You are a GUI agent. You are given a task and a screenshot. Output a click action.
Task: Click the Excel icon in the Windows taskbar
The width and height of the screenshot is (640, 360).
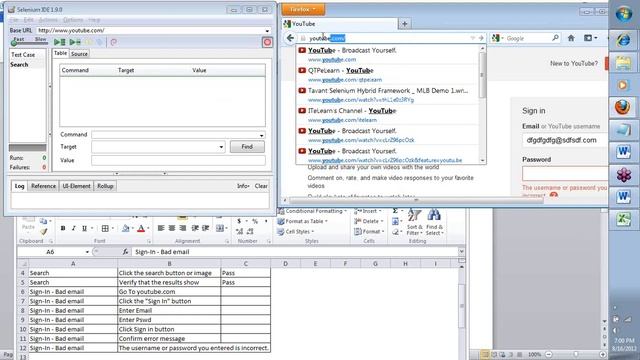coord(623,220)
